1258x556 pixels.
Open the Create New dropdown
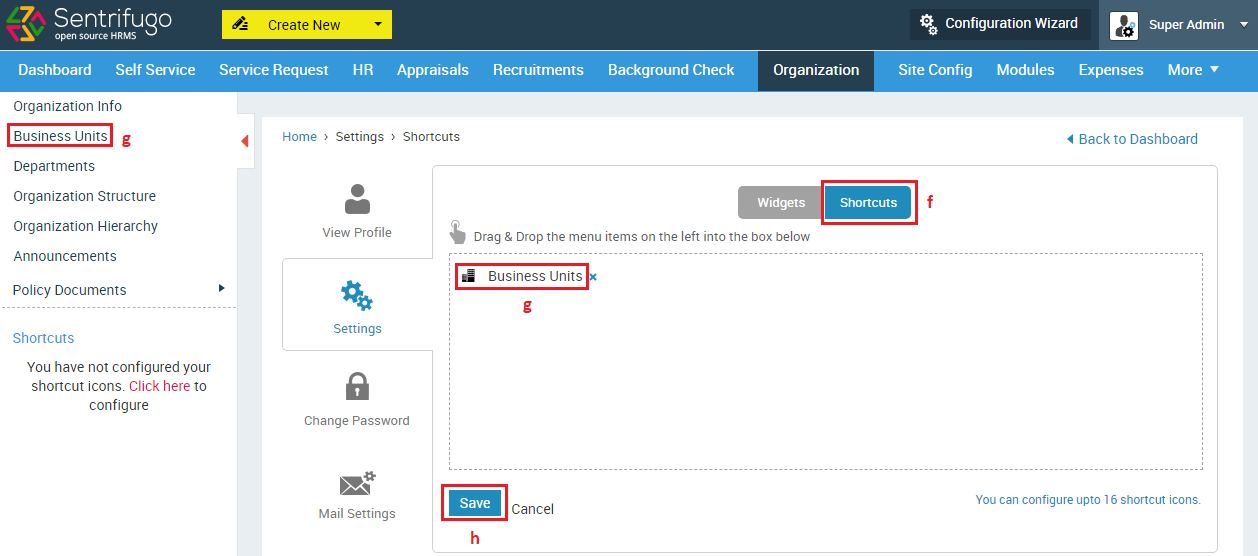(307, 24)
